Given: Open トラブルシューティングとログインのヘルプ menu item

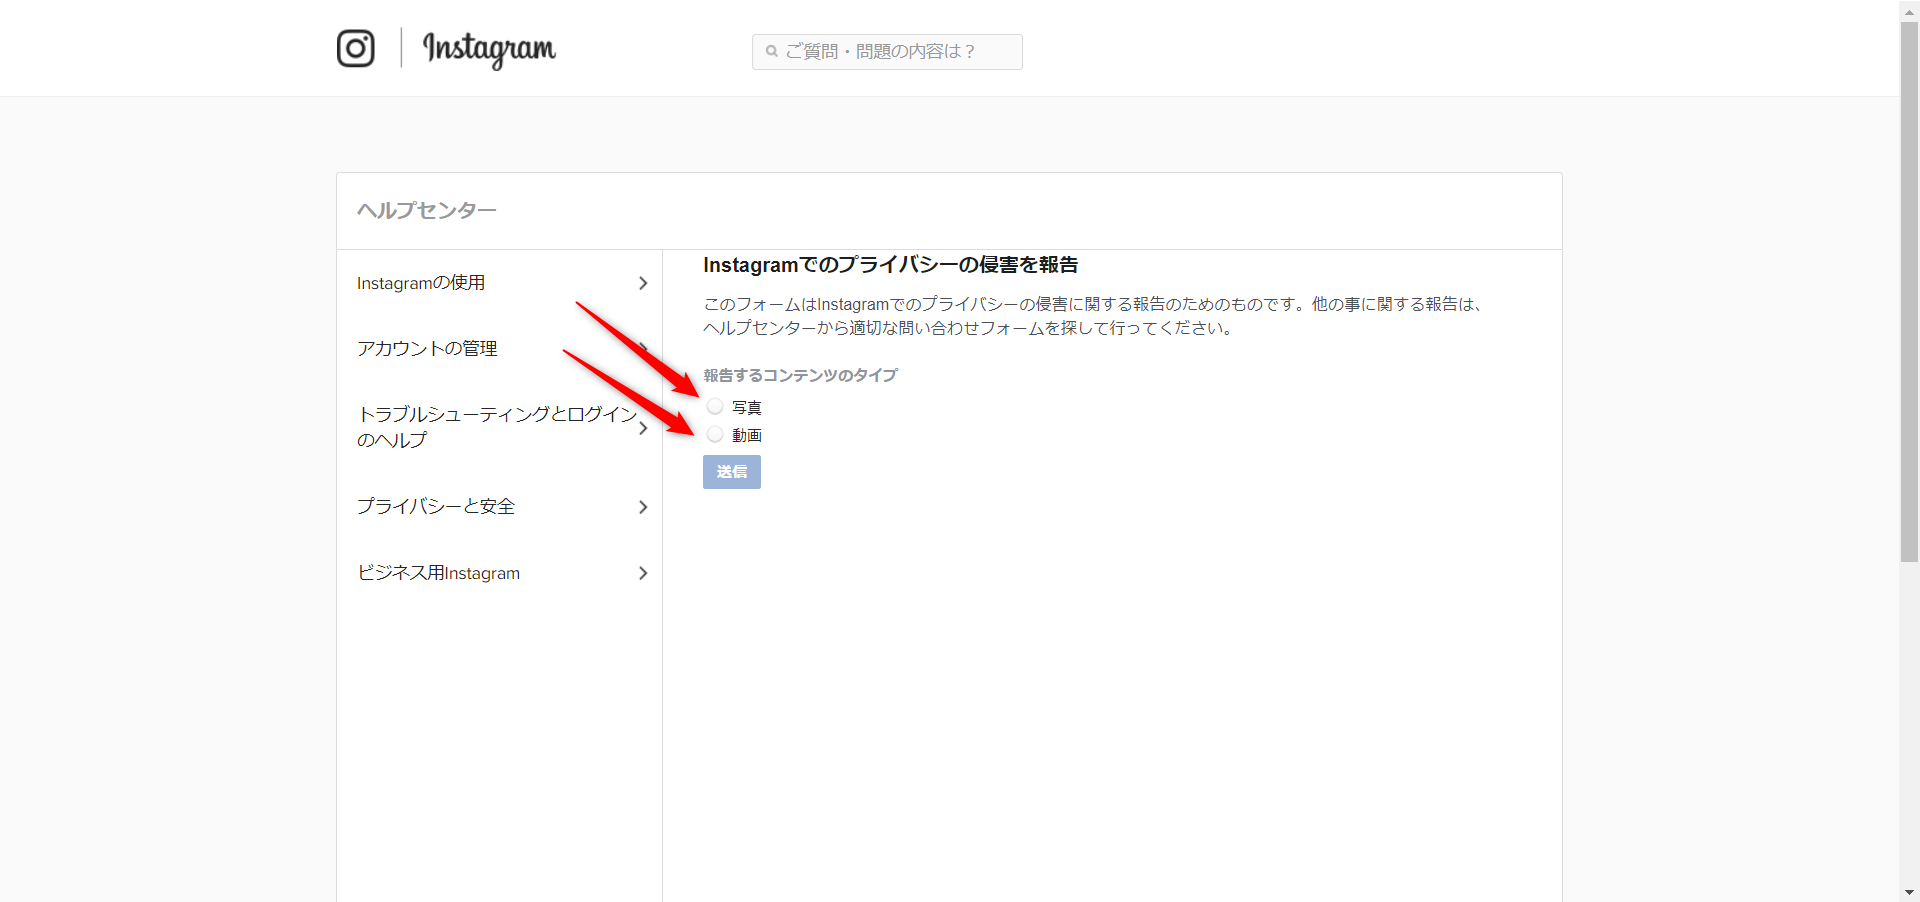Looking at the screenshot, I should tap(500, 427).
